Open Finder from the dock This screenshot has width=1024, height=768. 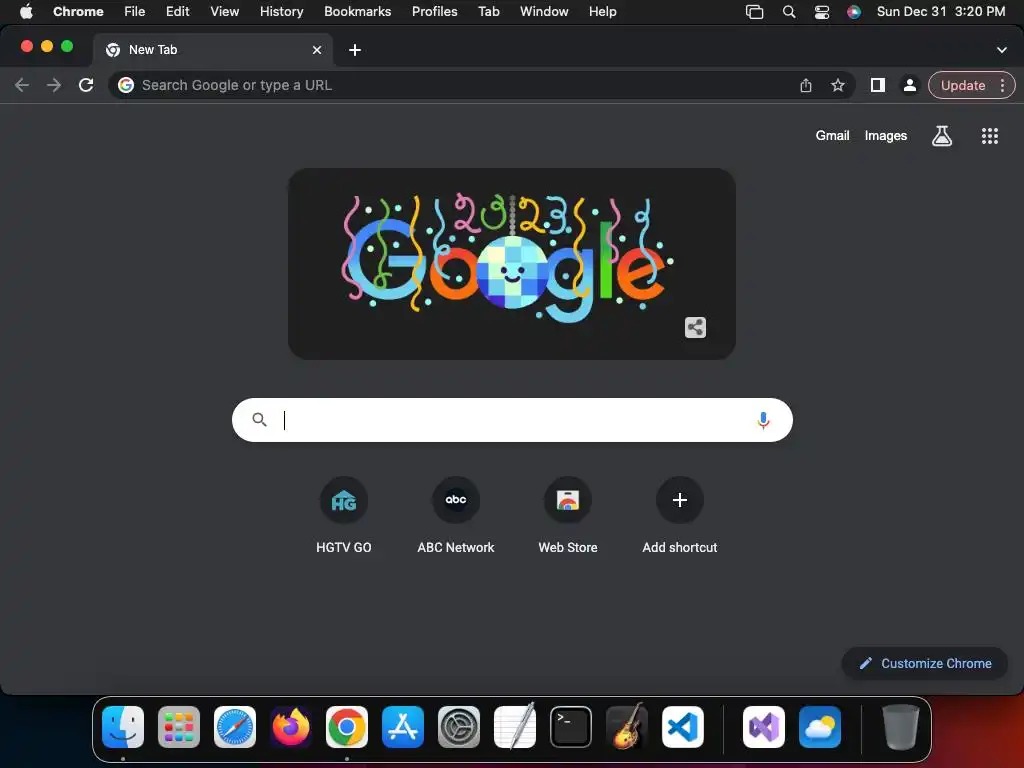click(x=123, y=727)
